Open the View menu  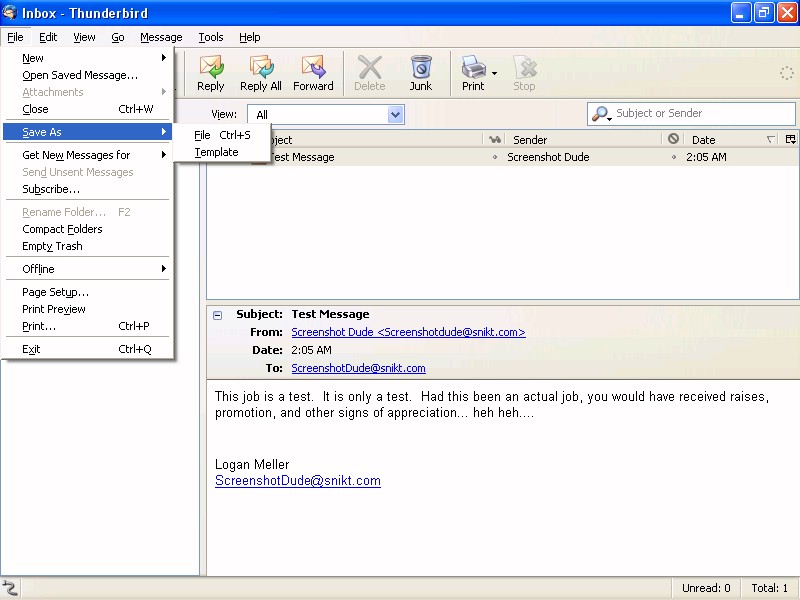point(84,37)
